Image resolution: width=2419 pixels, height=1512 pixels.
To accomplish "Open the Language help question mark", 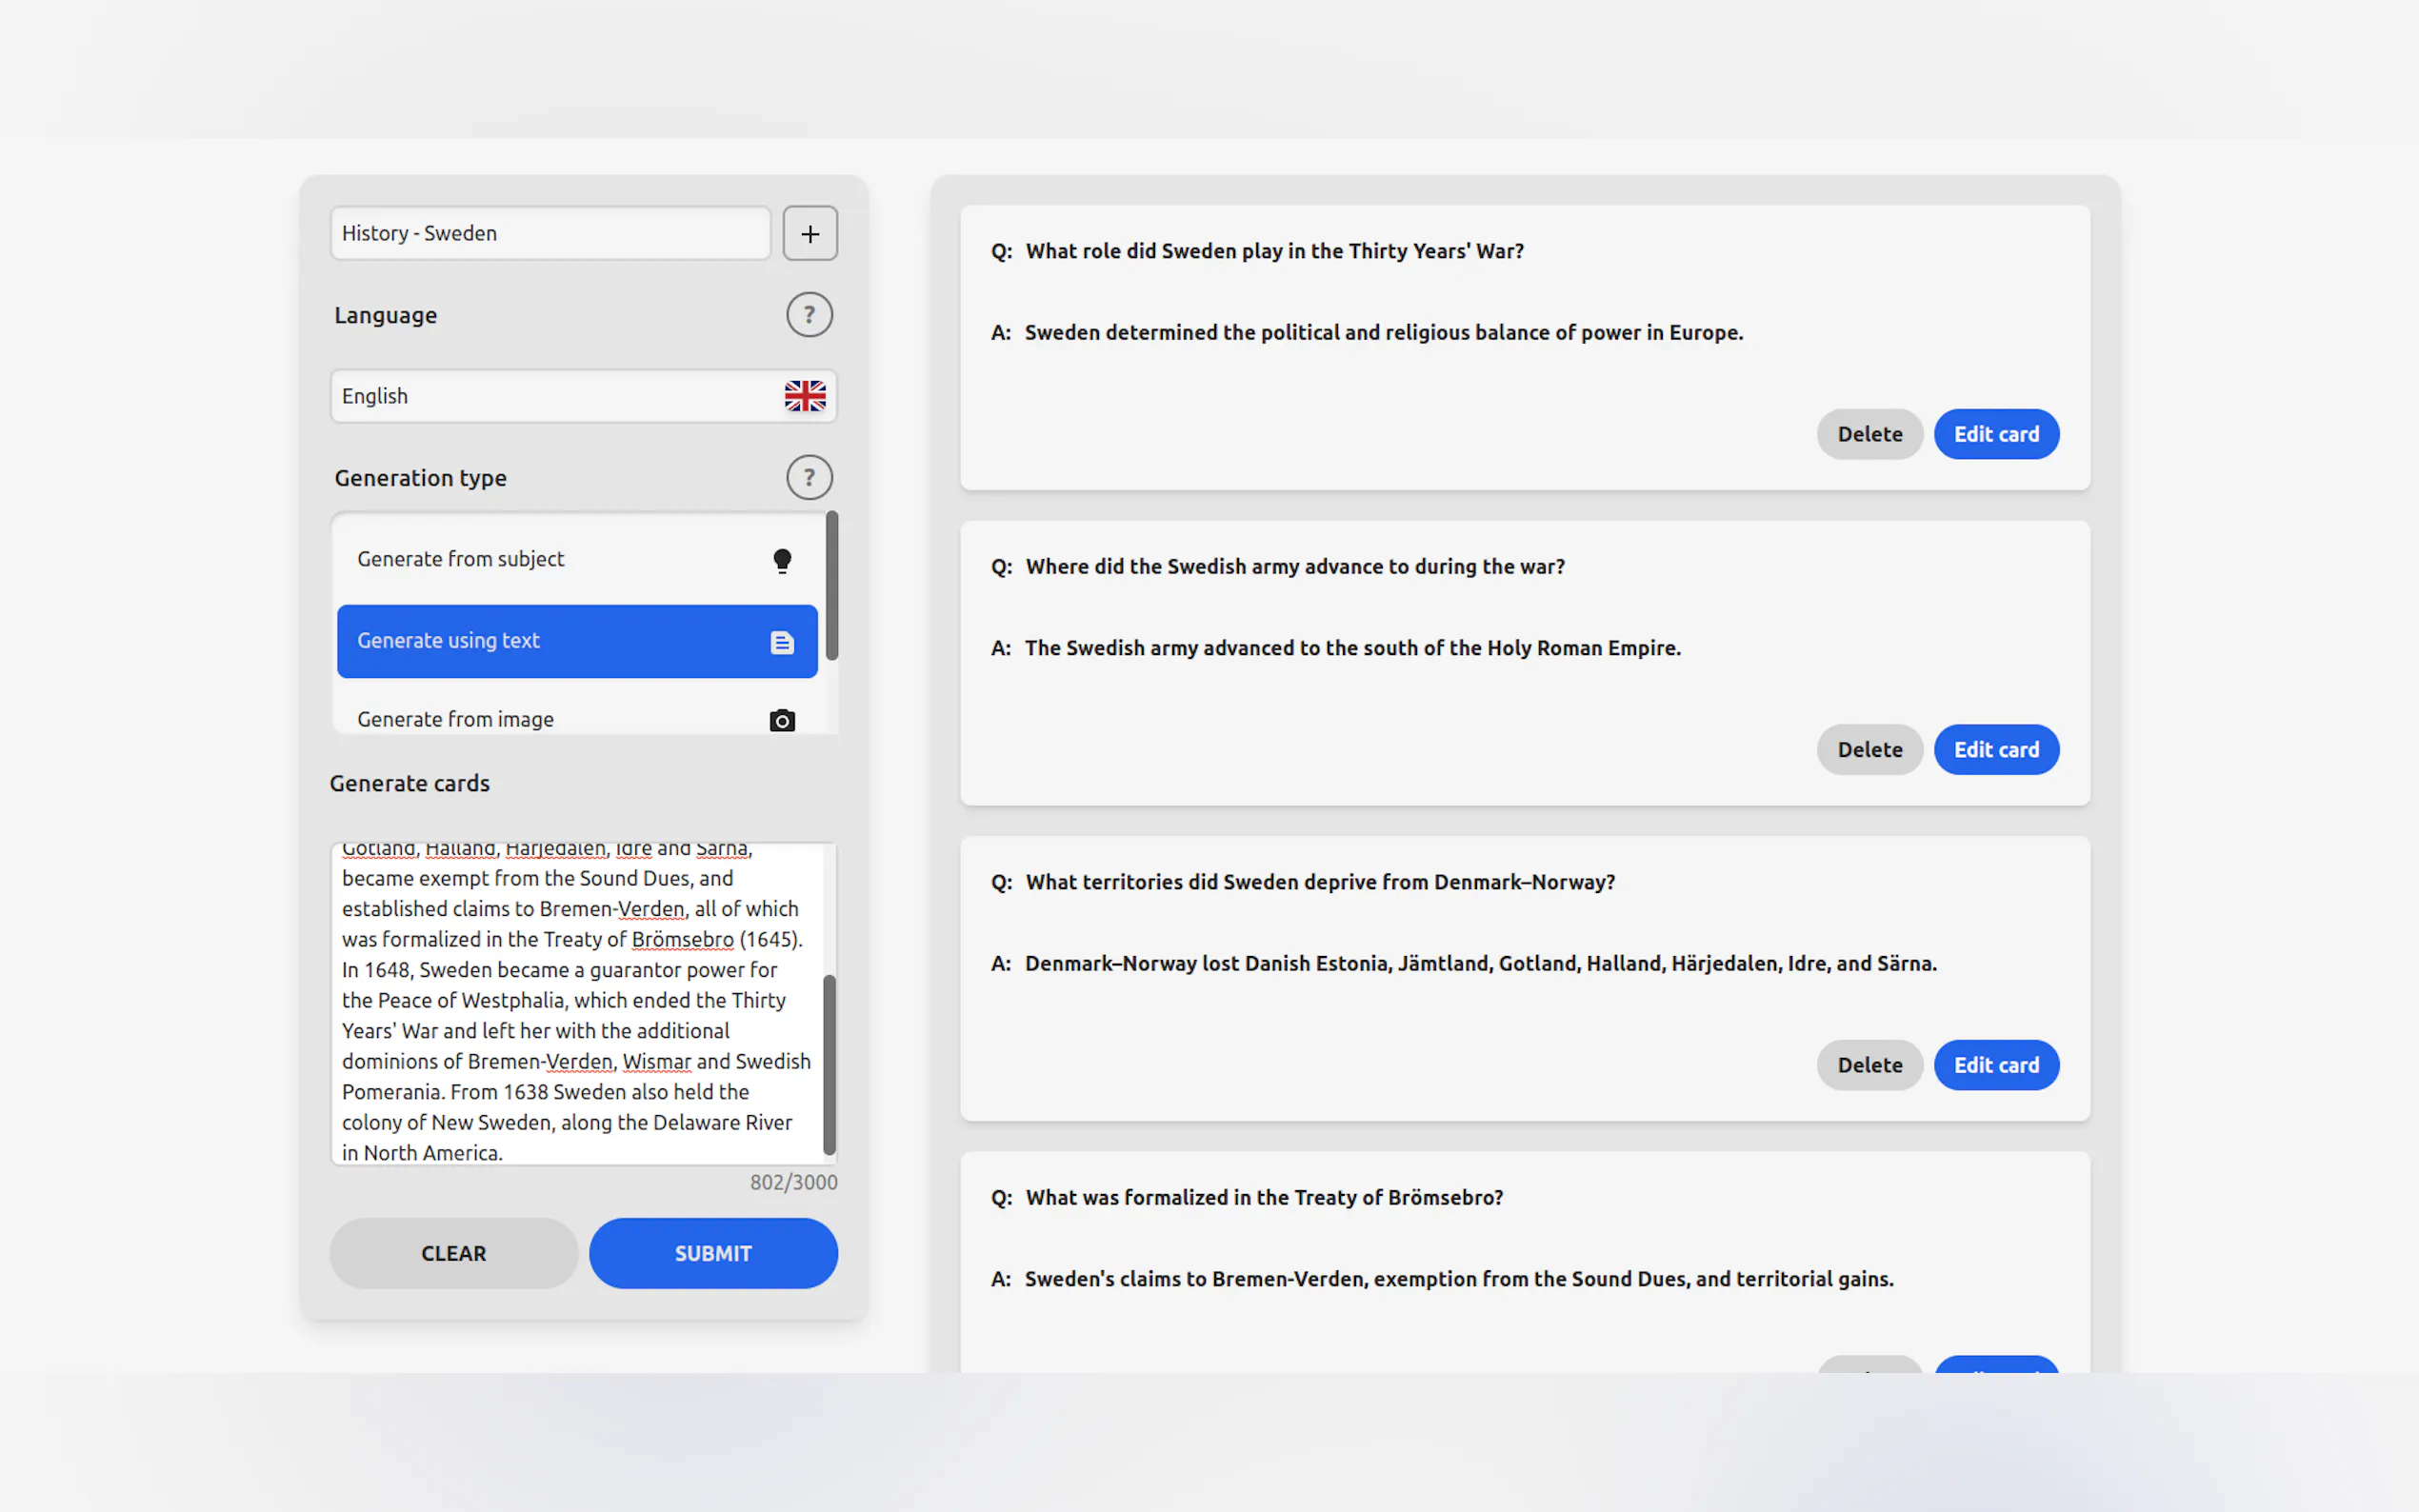I will pyautogui.click(x=808, y=315).
